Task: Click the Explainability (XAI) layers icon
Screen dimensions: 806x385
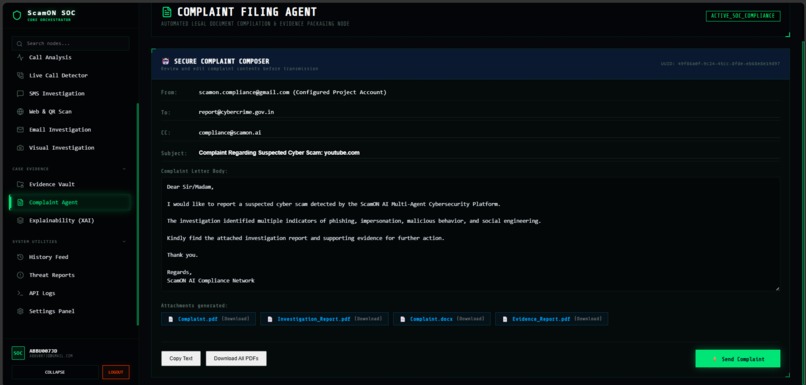Action: tap(20, 221)
